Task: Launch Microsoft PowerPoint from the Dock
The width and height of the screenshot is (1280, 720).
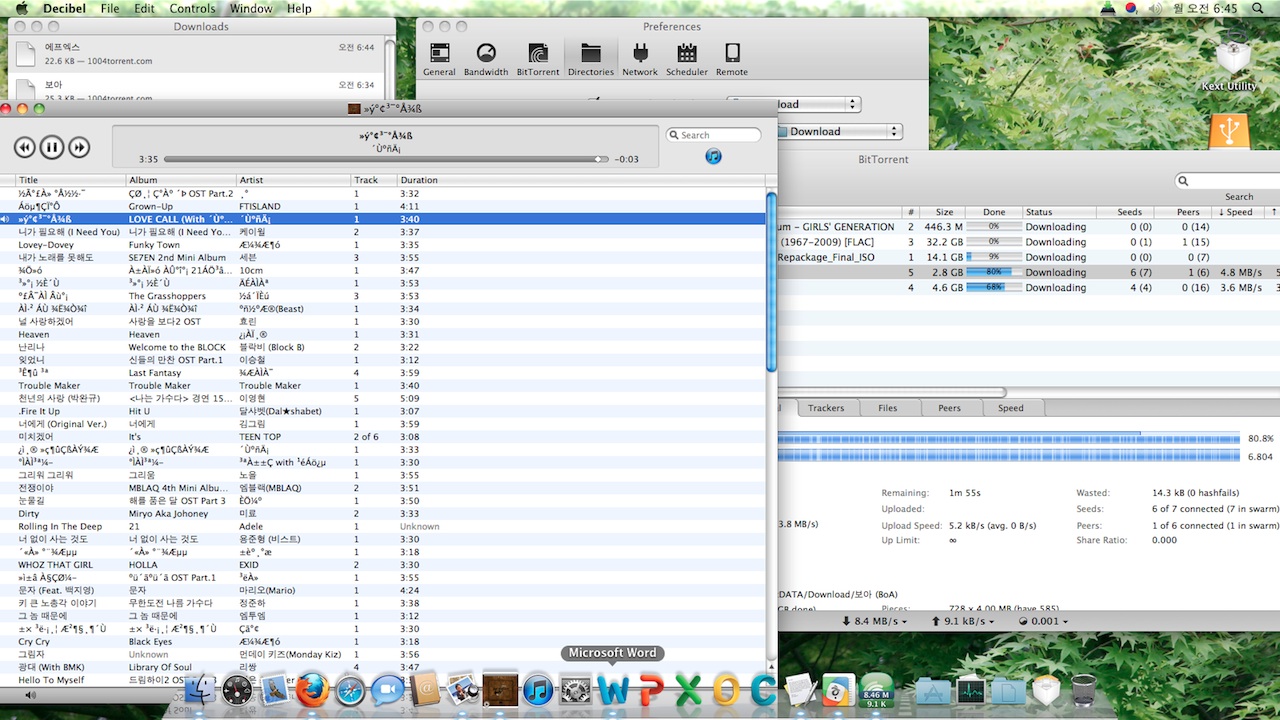Action: [651, 690]
